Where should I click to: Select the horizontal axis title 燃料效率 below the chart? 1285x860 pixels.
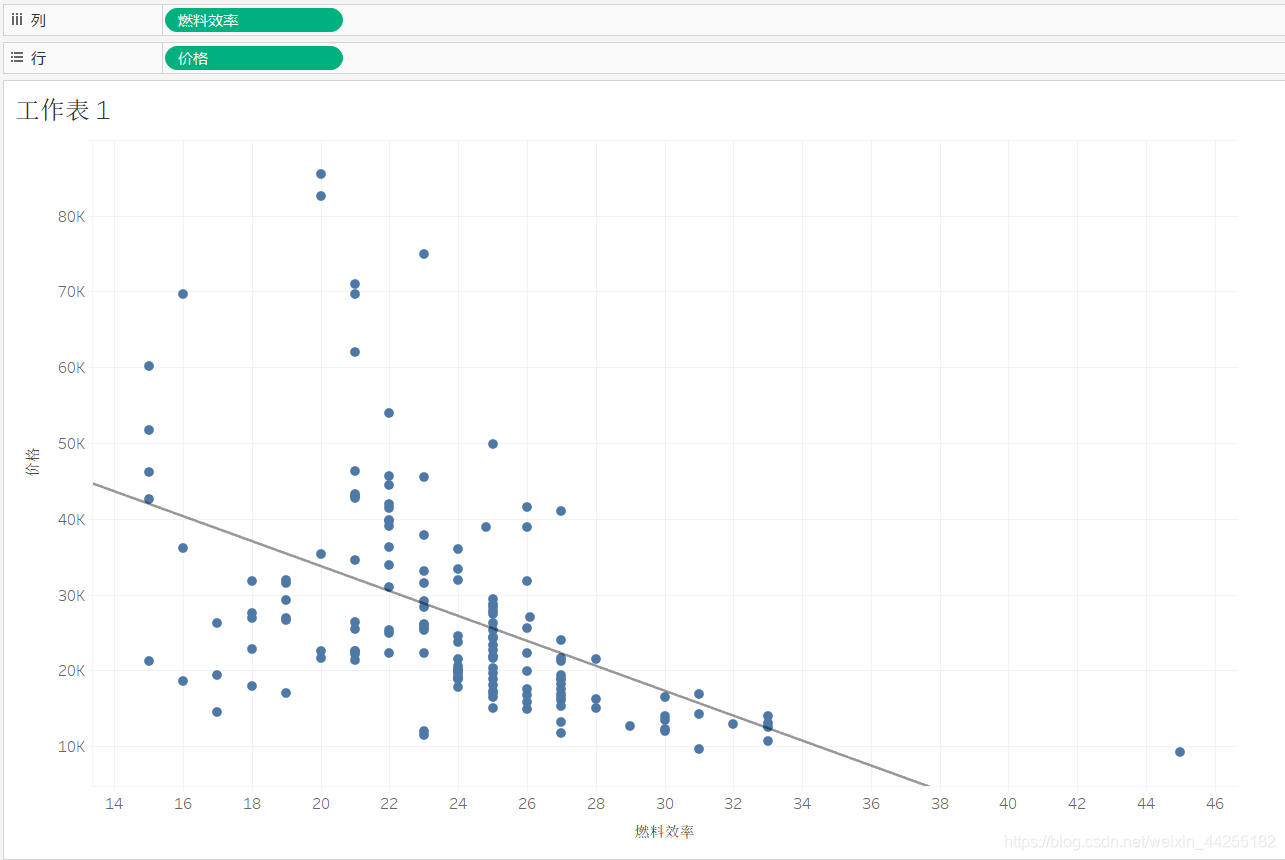[664, 831]
